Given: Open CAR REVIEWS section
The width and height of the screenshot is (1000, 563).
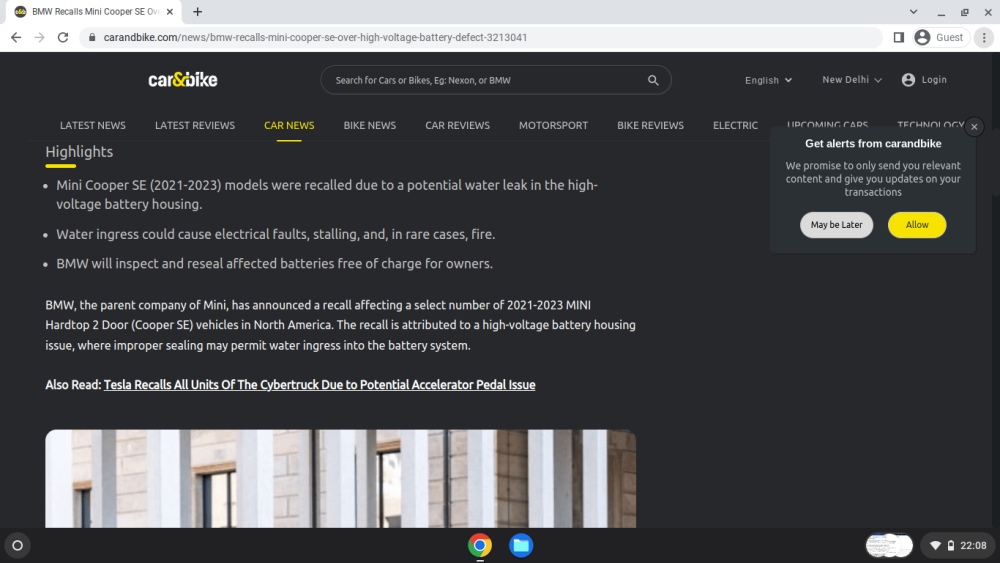Looking at the screenshot, I should tap(457, 126).
